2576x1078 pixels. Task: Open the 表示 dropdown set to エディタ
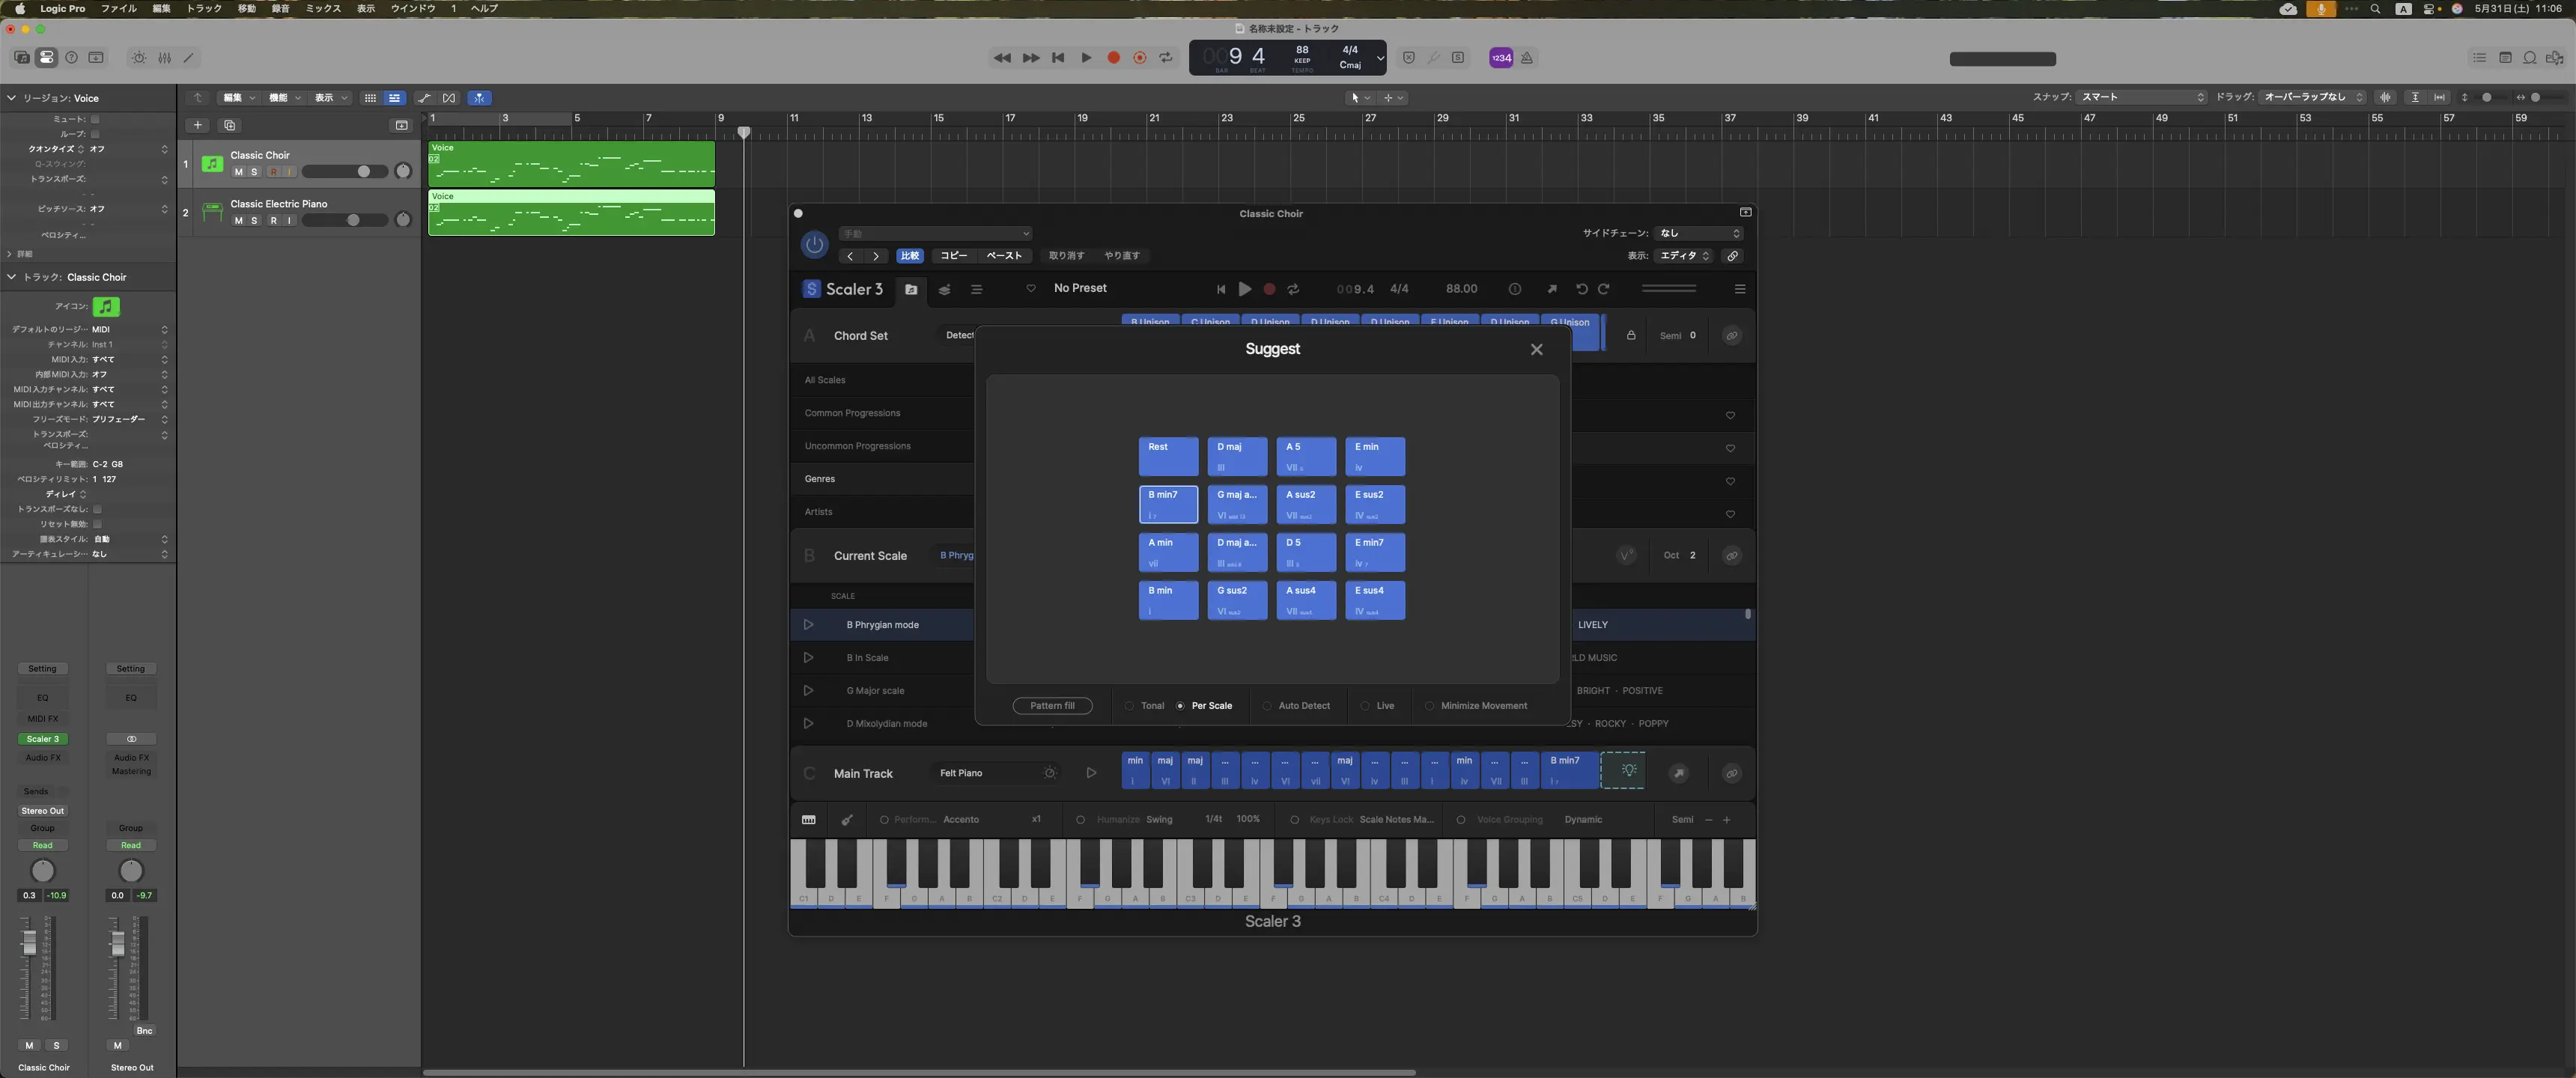1684,256
